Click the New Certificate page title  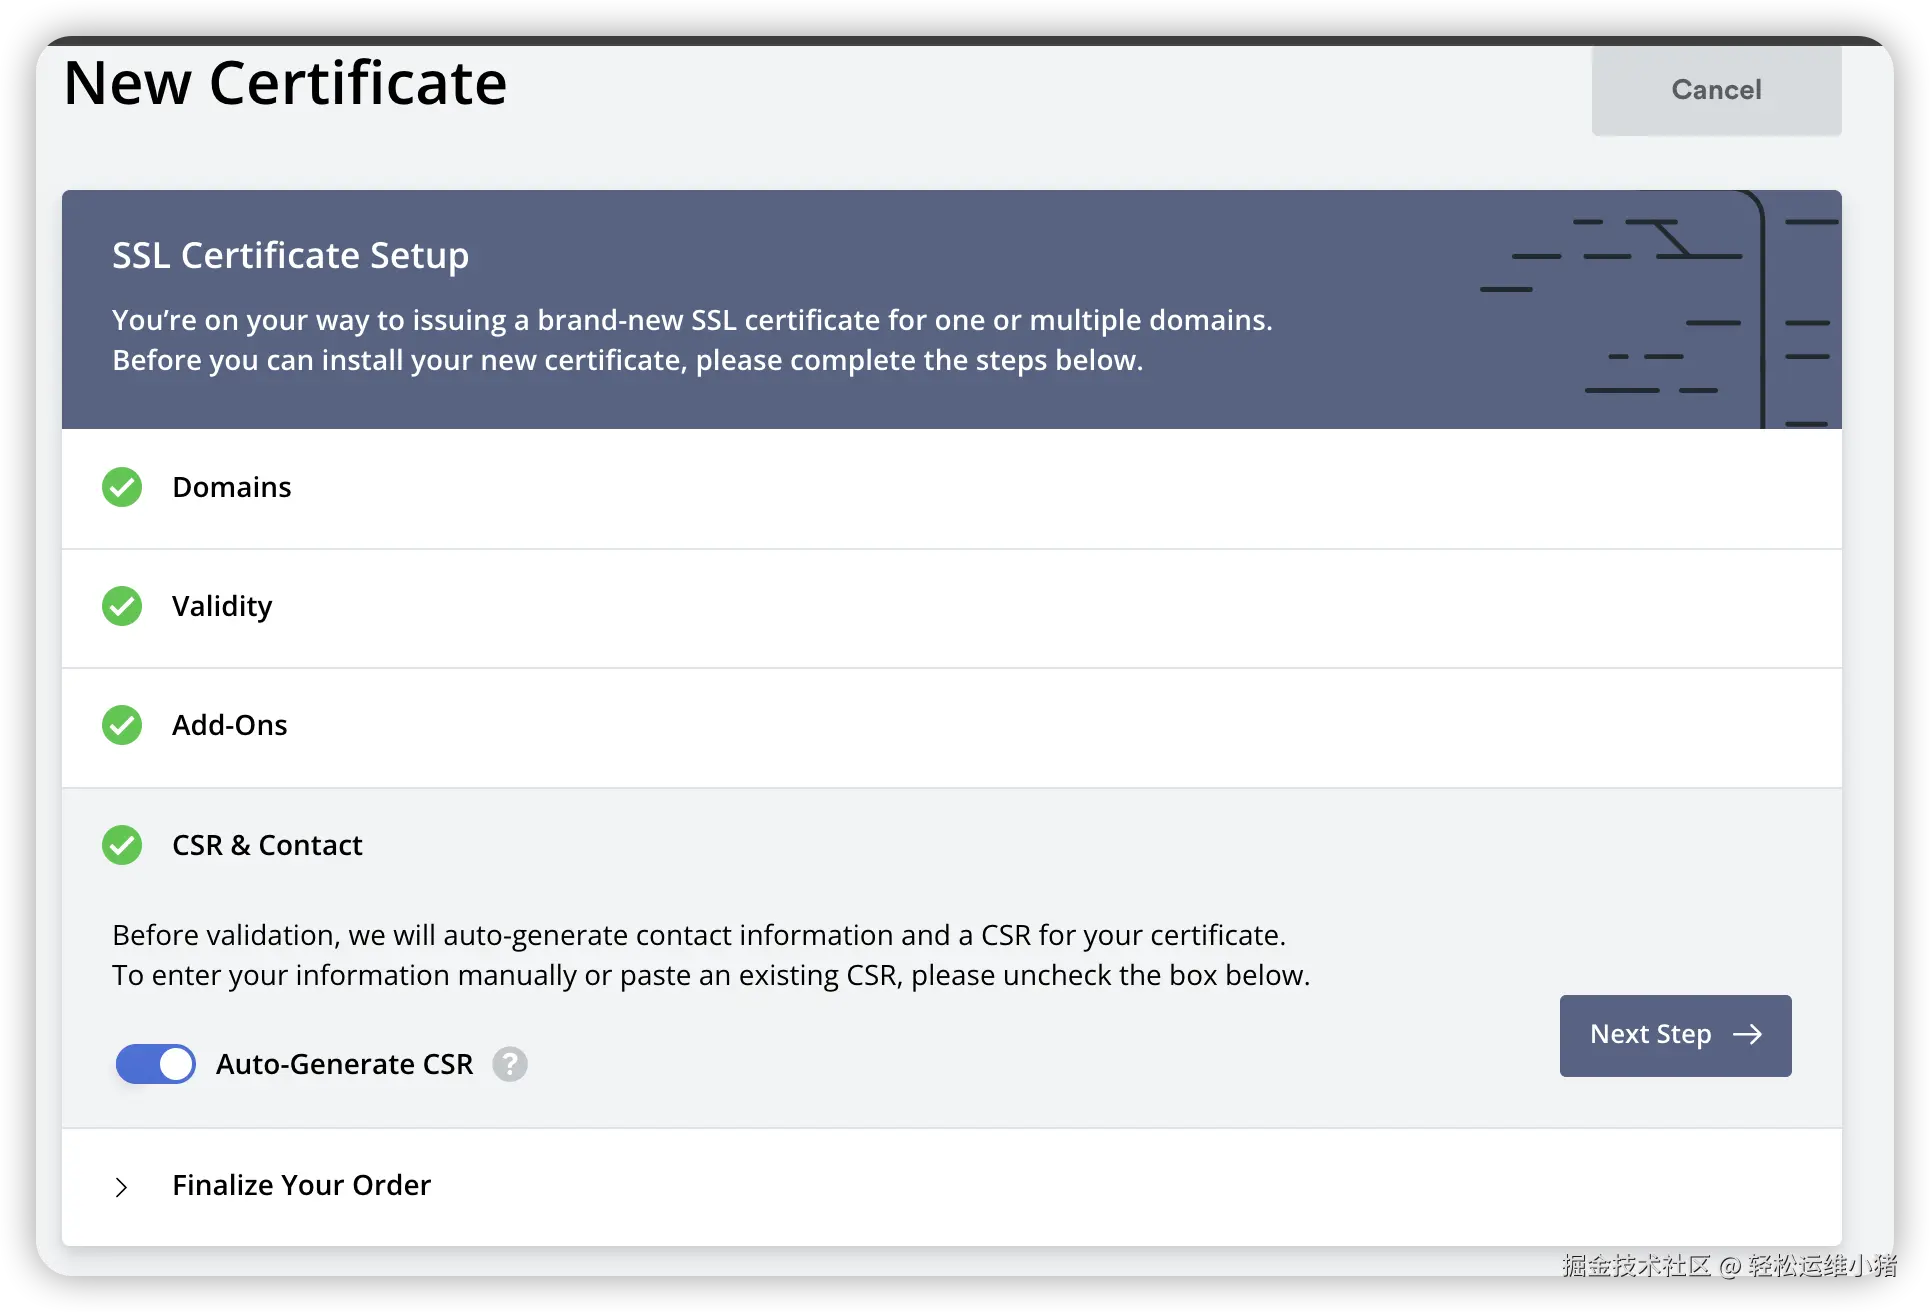tap(285, 83)
